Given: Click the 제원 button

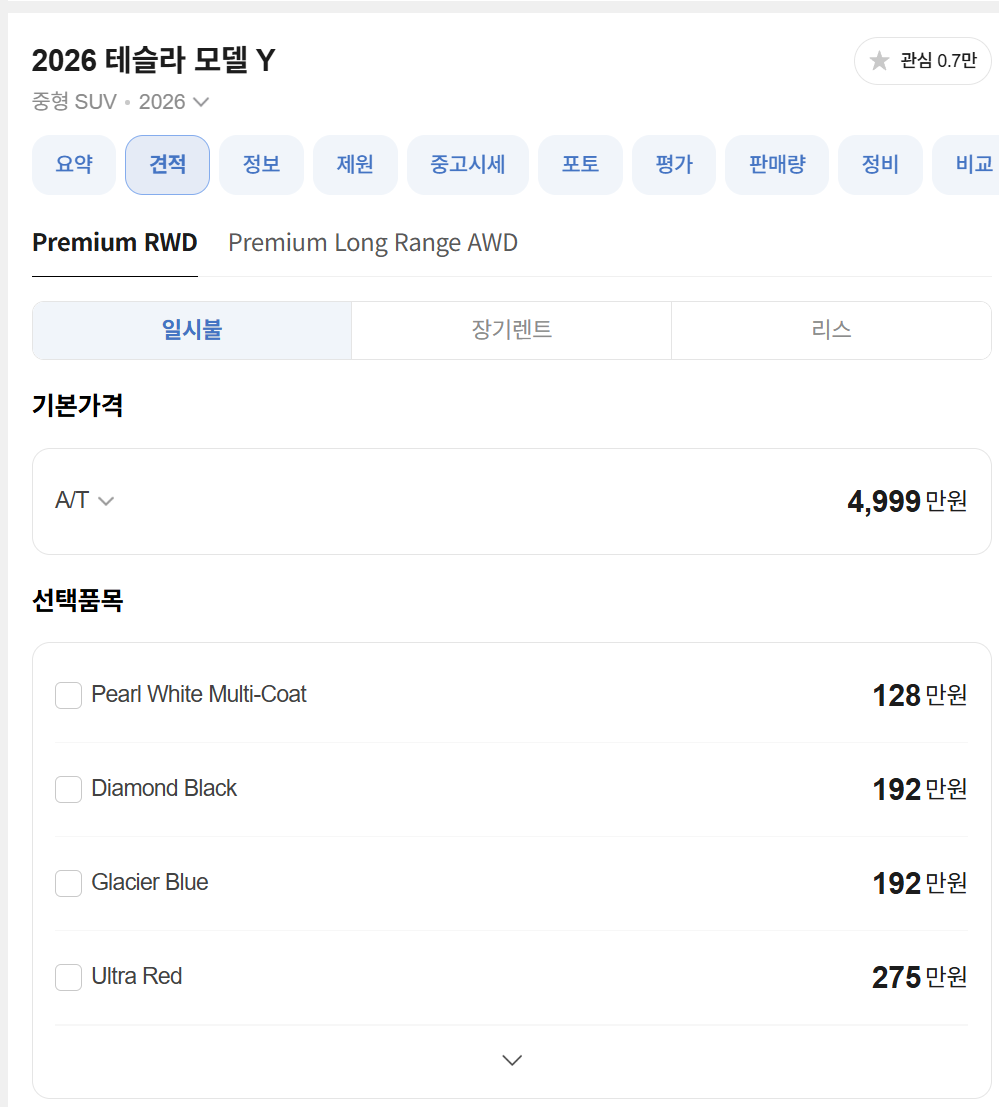Looking at the screenshot, I should 355,164.
